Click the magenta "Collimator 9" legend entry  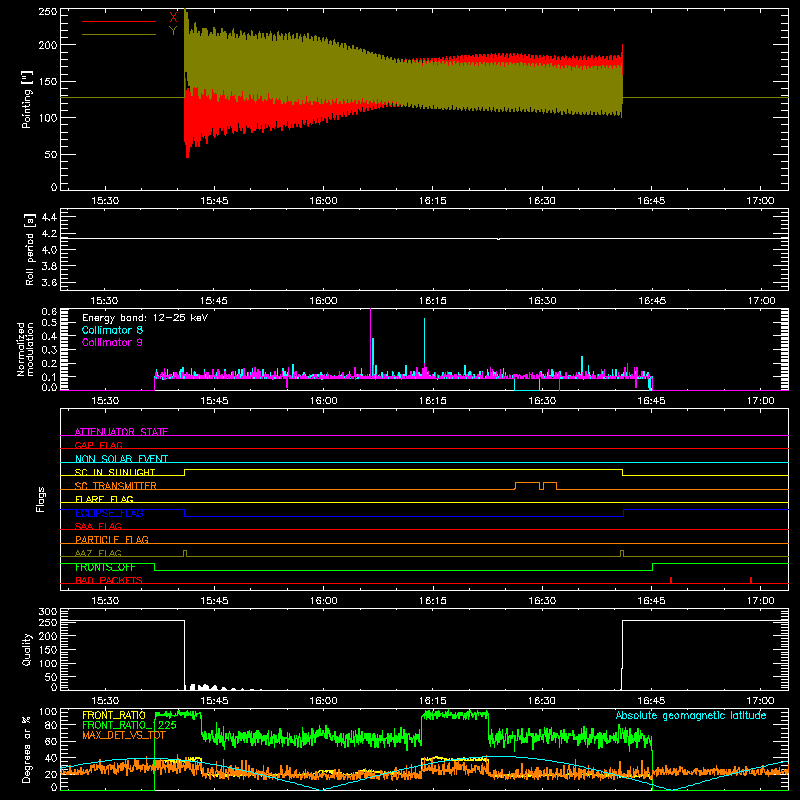[112, 342]
